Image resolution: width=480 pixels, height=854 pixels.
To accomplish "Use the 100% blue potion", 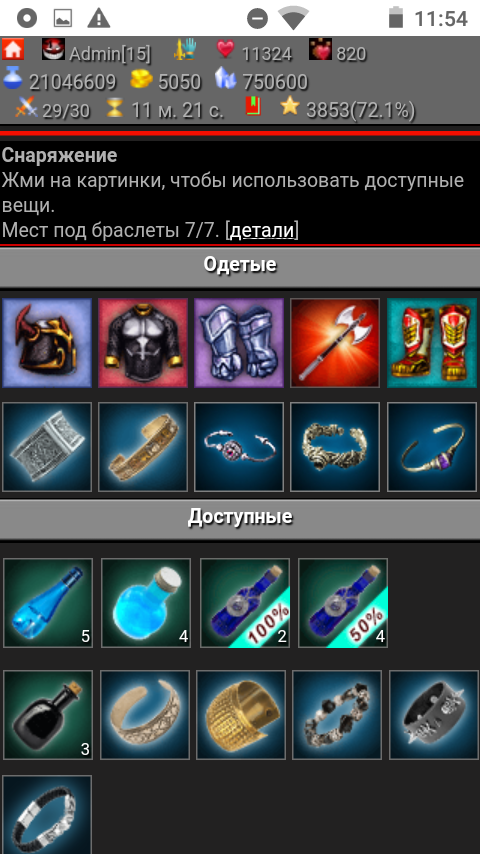I will point(245,603).
